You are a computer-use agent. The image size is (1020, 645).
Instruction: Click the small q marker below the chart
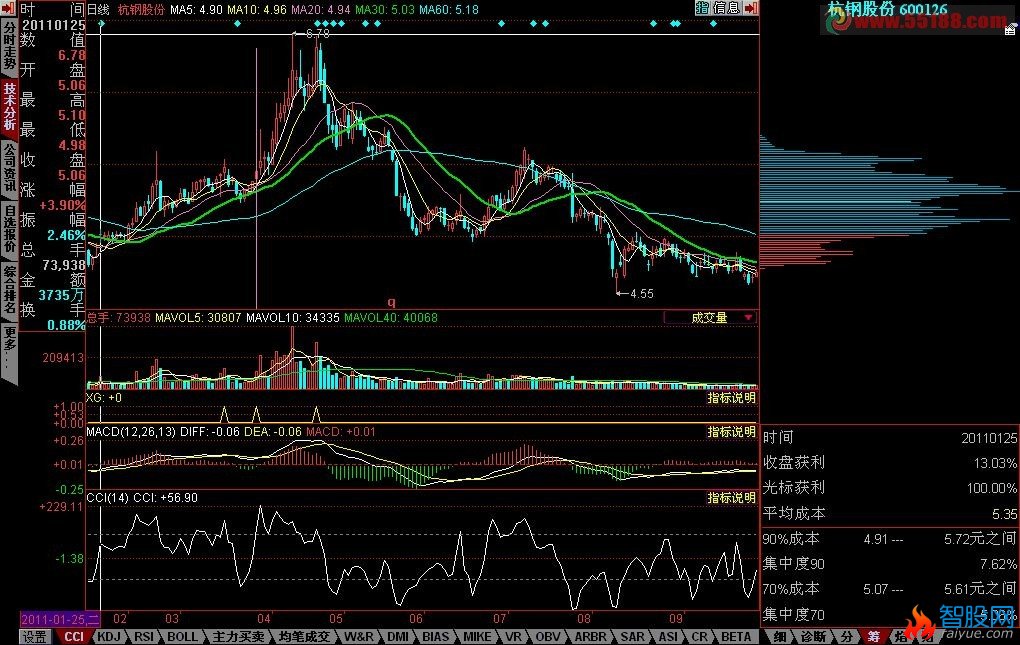coord(392,302)
